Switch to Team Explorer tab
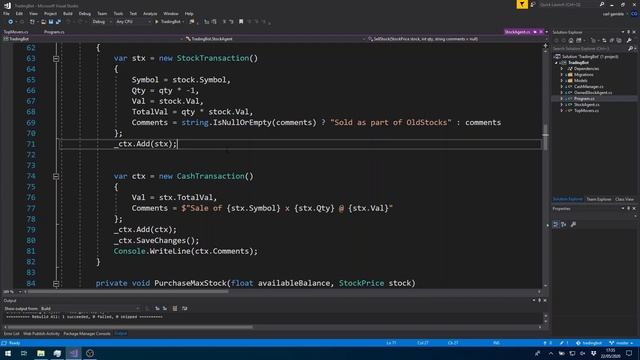The image size is (640, 360). point(599,199)
